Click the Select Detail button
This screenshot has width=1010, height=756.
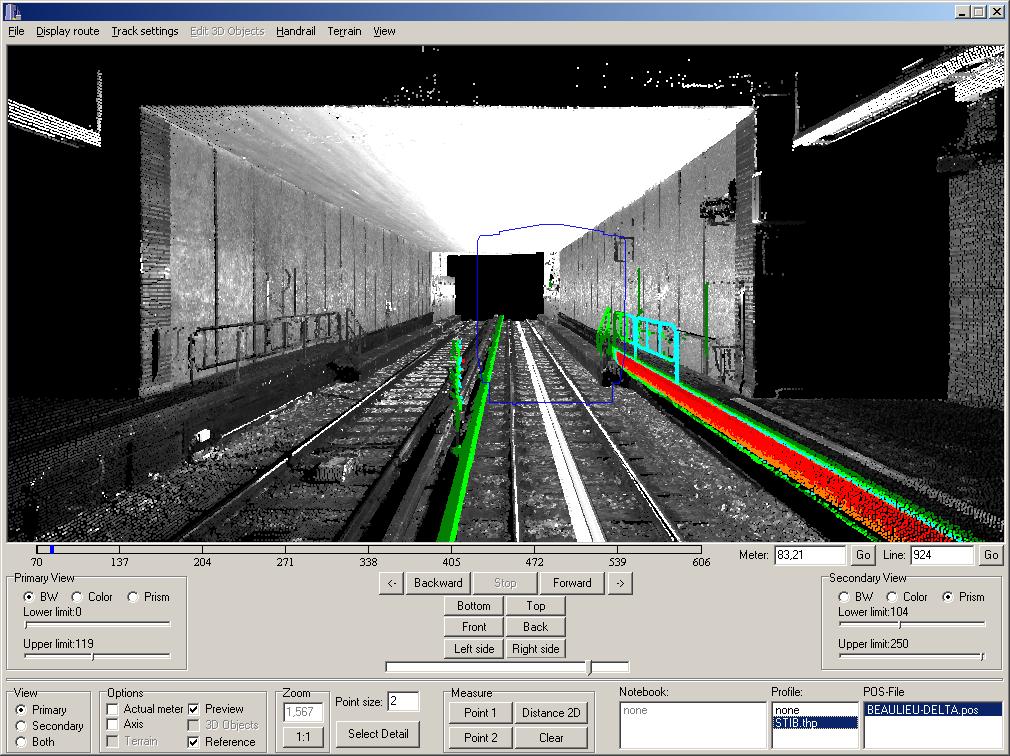click(377, 734)
